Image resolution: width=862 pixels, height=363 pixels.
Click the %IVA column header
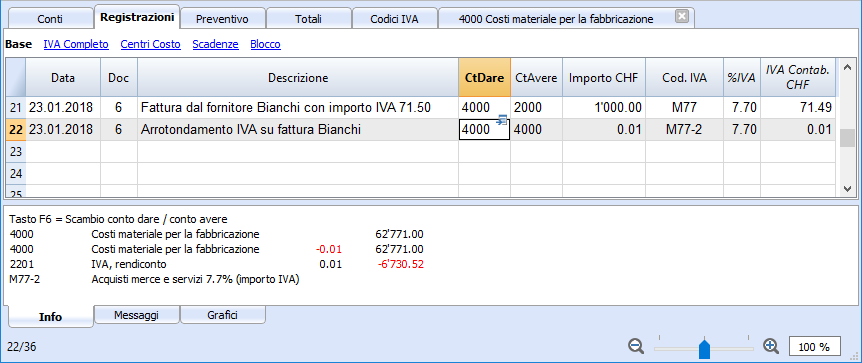[x=742, y=78]
